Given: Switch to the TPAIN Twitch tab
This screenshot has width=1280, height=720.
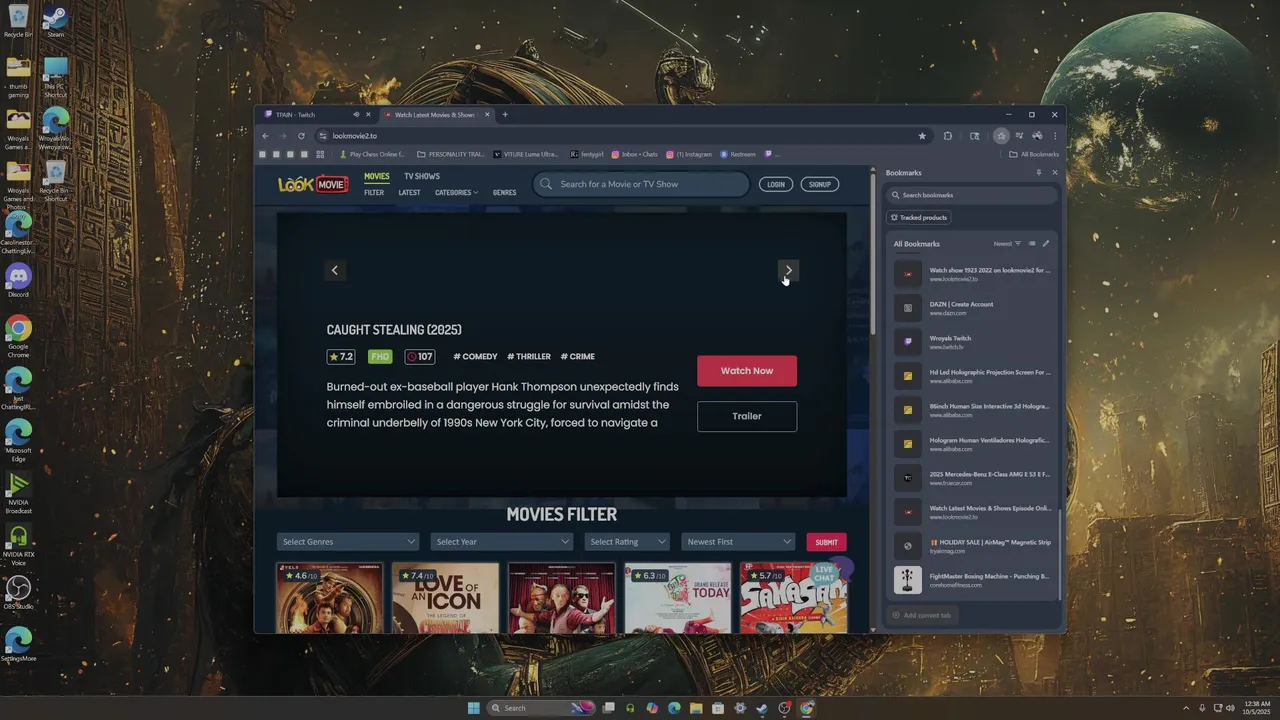Looking at the screenshot, I should pos(309,114).
